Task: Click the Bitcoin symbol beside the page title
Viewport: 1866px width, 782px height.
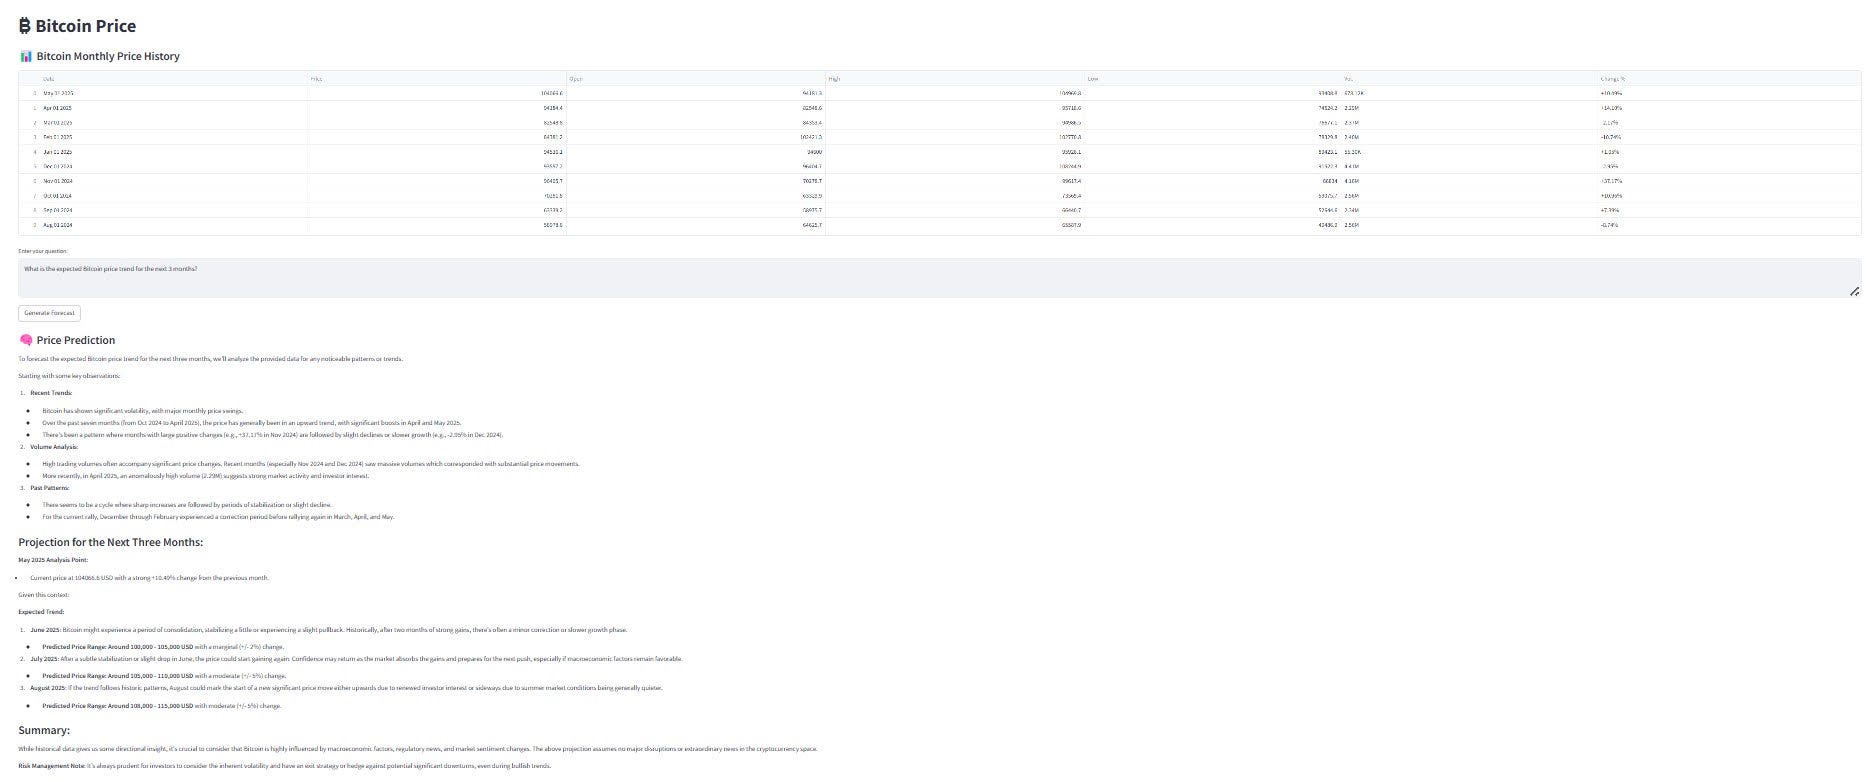Action: pyautogui.click(x=25, y=26)
